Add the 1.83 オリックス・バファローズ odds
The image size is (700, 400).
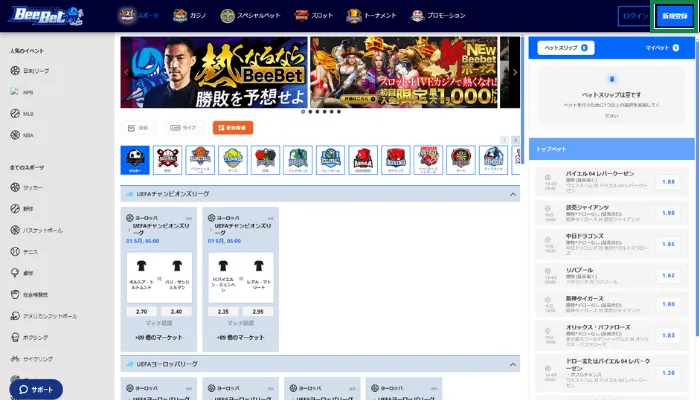(x=668, y=335)
